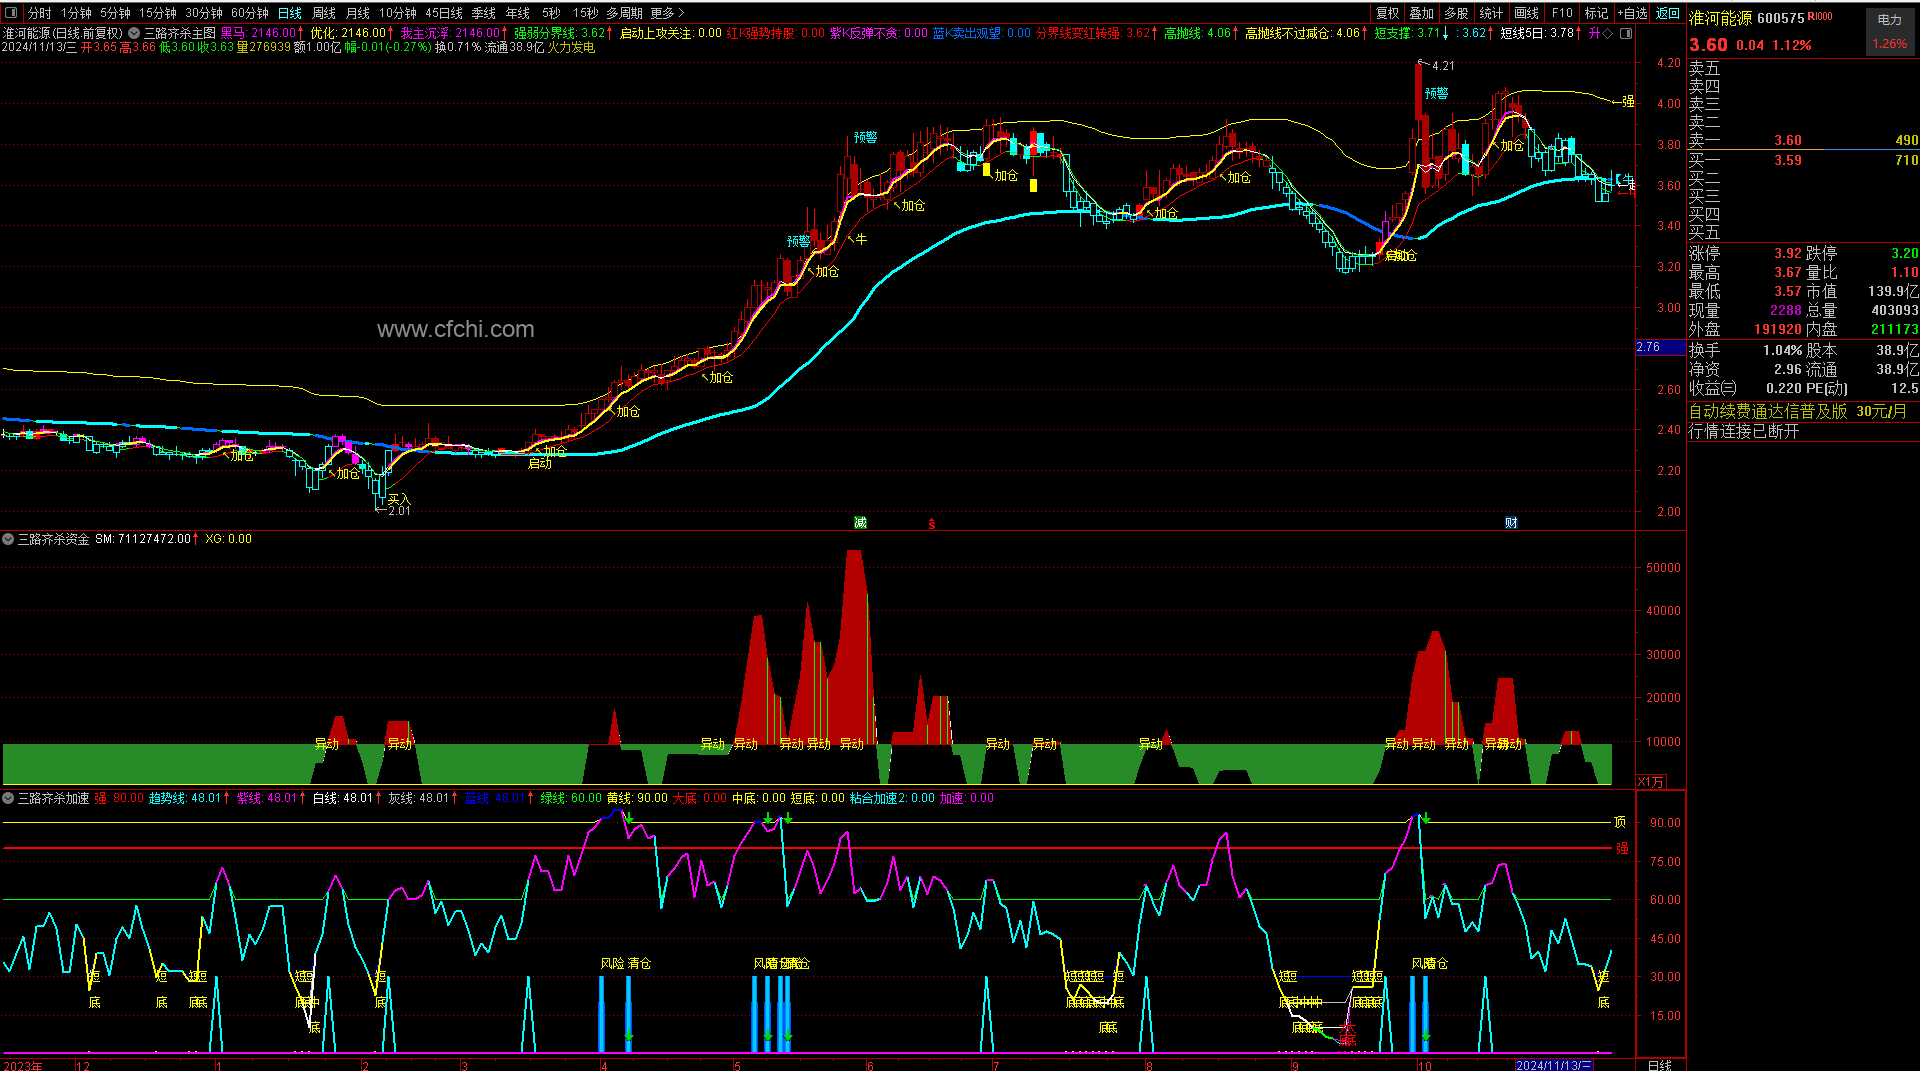Click the red $ marker on chart
Screen dimensions: 1920x1071
[x=932, y=523]
